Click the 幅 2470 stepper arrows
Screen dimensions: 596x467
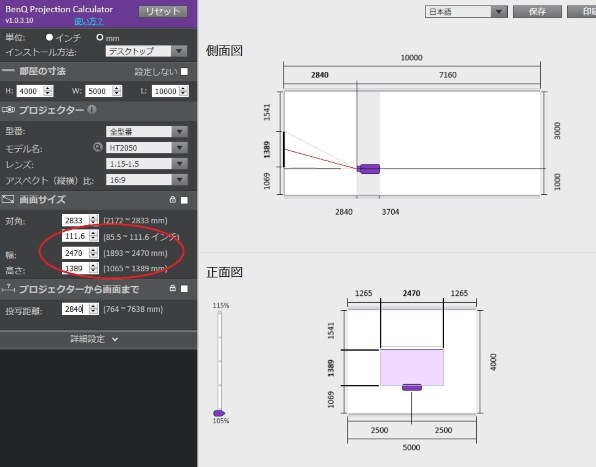[x=94, y=253]
